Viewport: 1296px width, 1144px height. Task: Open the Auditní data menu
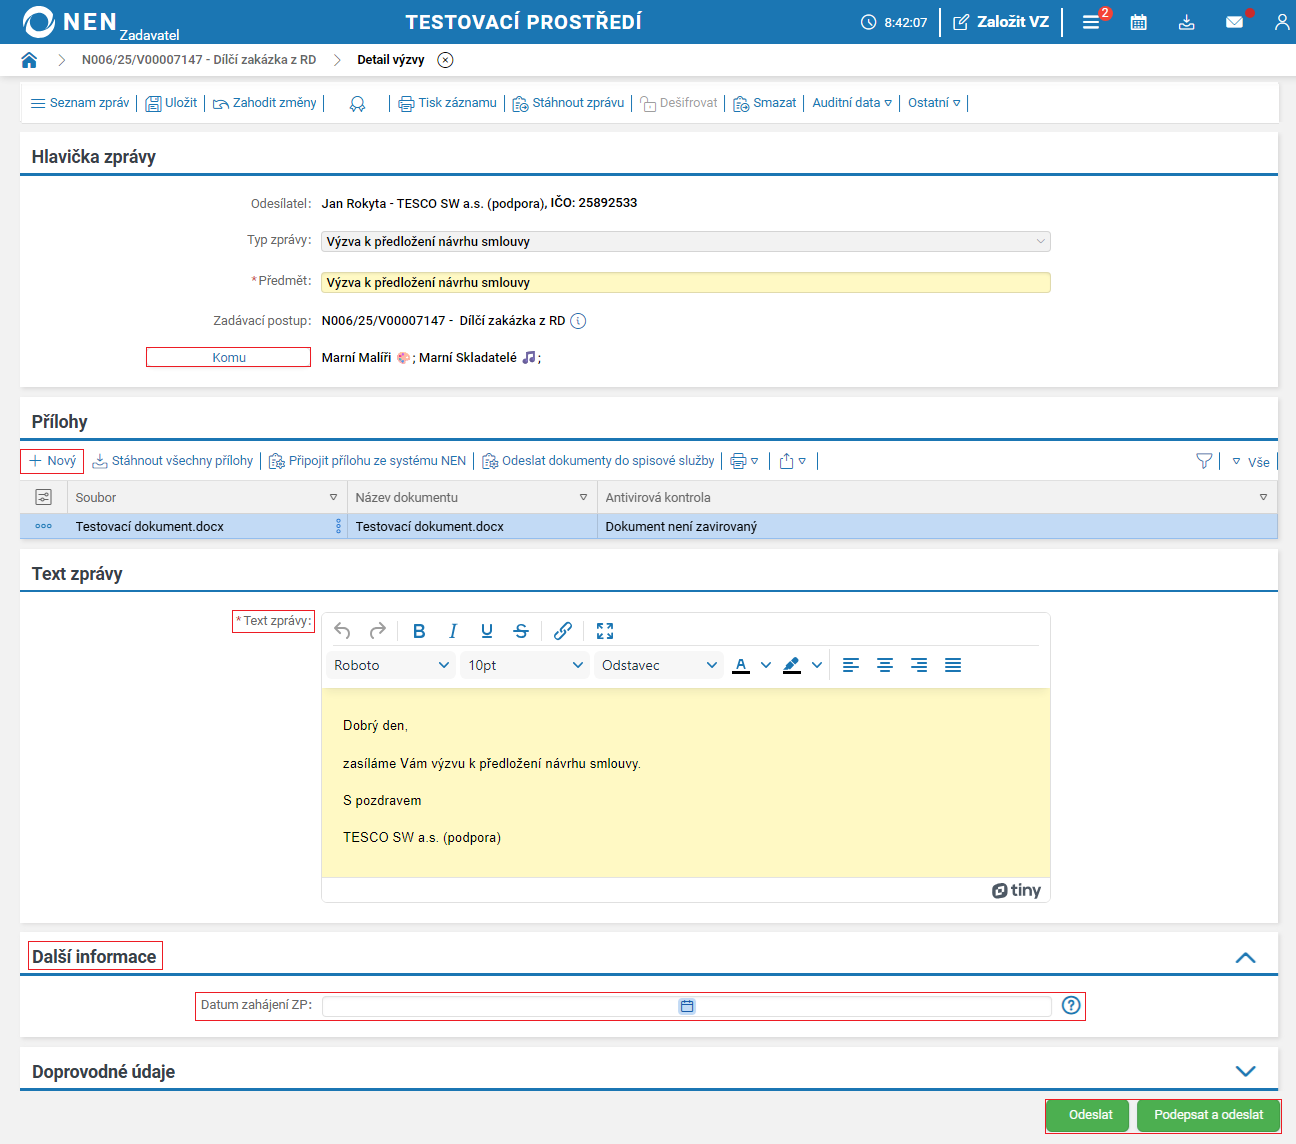point(852,103)
